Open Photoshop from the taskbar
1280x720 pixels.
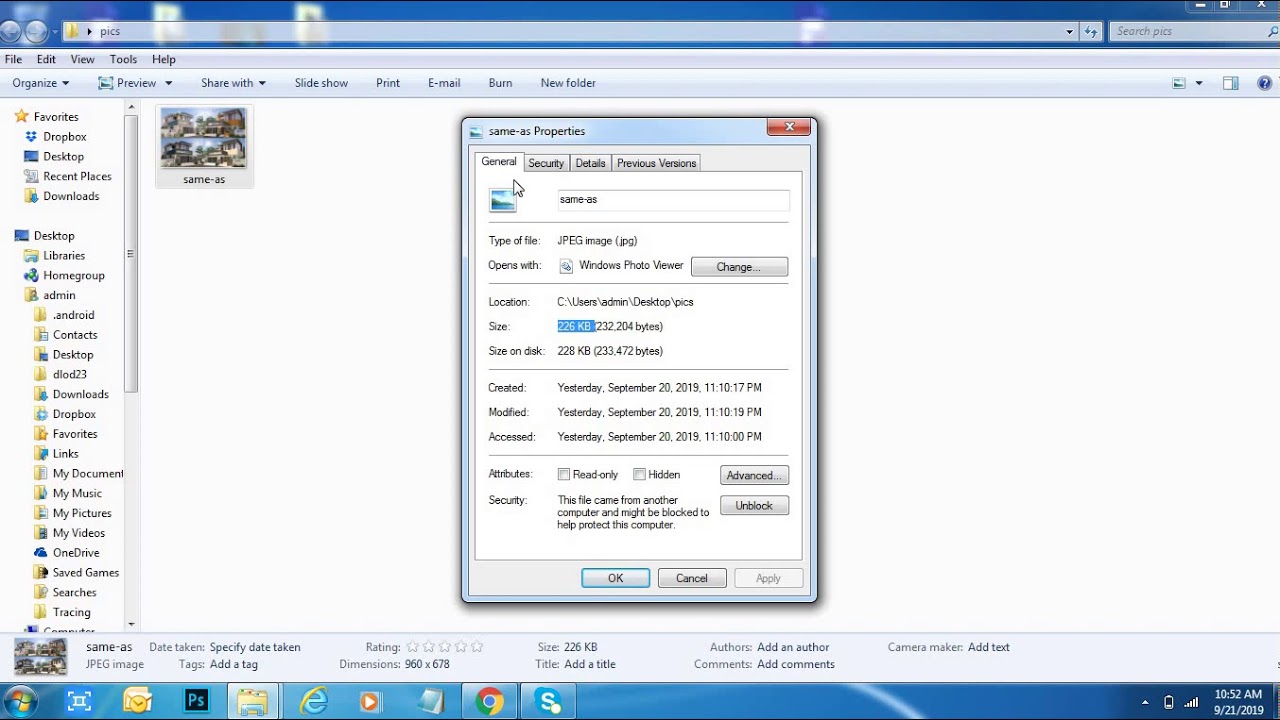196,701
